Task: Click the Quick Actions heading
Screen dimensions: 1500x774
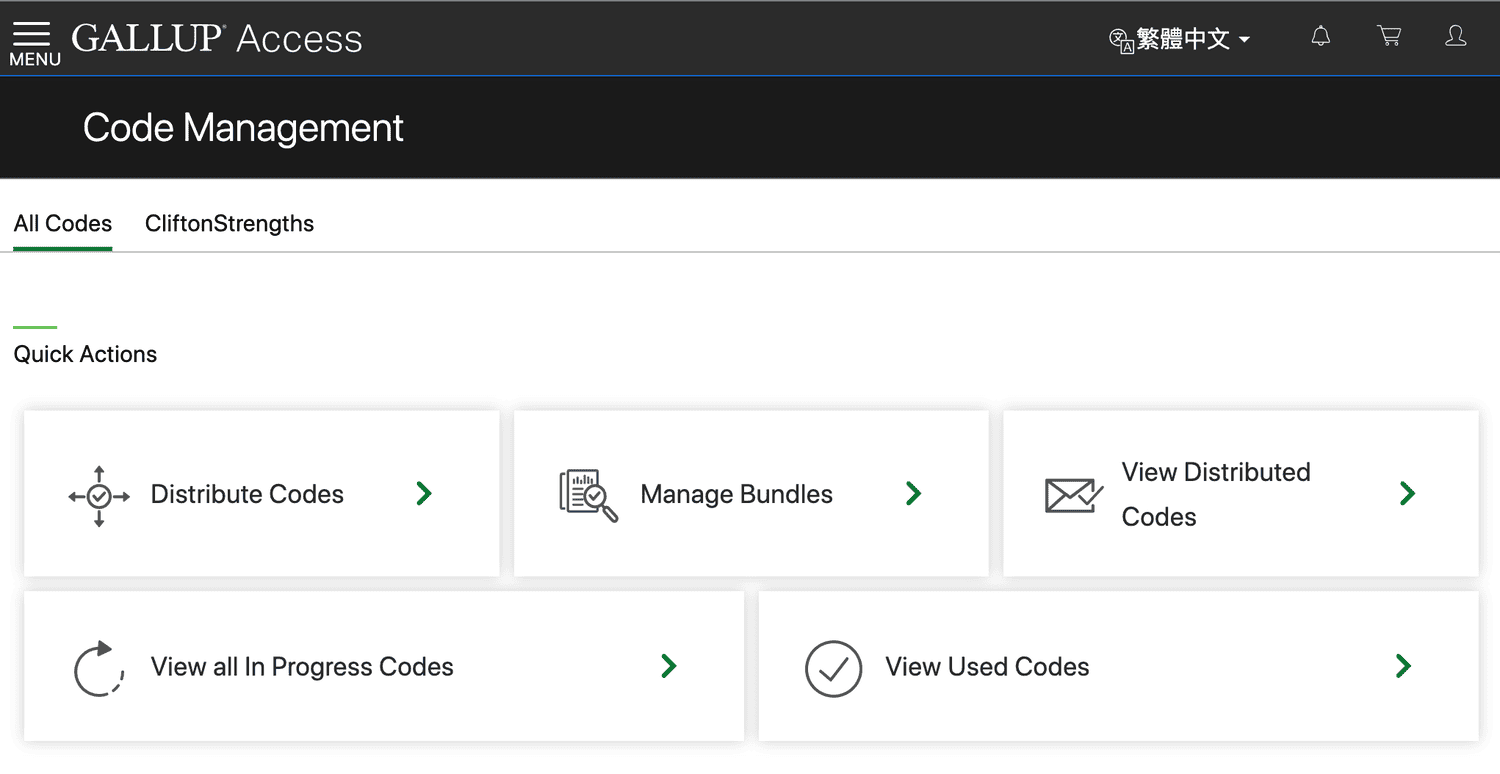Action: coord(85,354)
